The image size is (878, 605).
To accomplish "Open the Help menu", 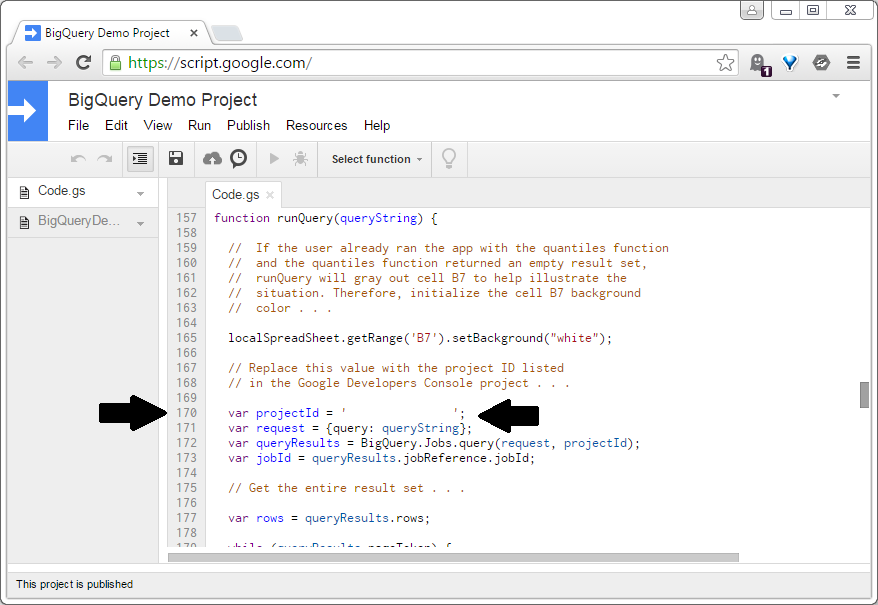I will [377, 125].
